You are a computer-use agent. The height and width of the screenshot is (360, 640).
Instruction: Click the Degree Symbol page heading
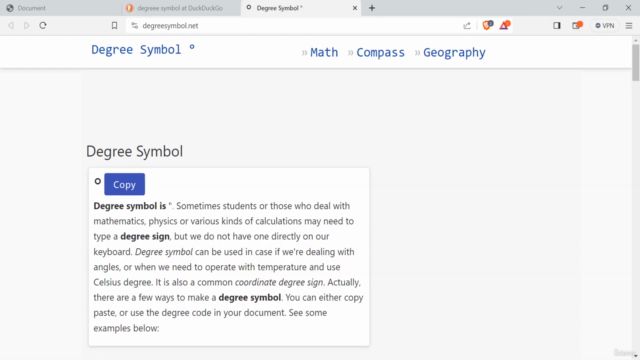tap(134, 151)
